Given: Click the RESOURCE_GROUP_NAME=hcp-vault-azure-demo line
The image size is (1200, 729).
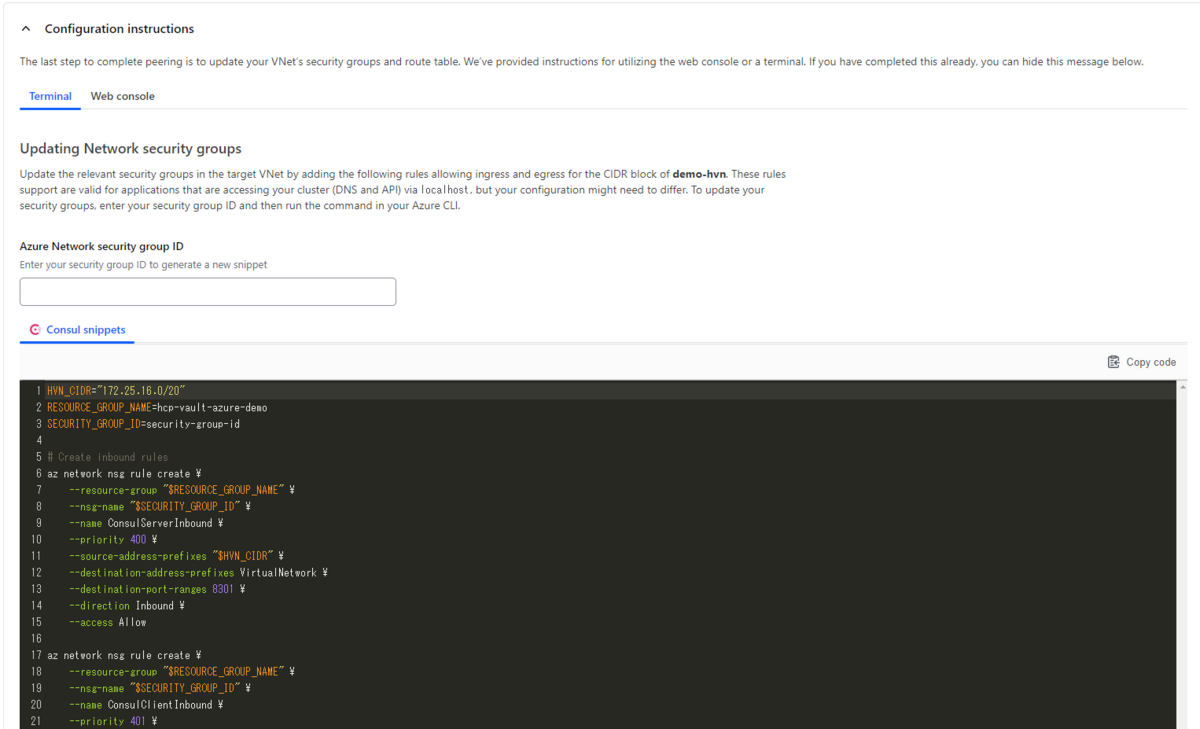Looking at the screenshot, I should click(157, 408).
